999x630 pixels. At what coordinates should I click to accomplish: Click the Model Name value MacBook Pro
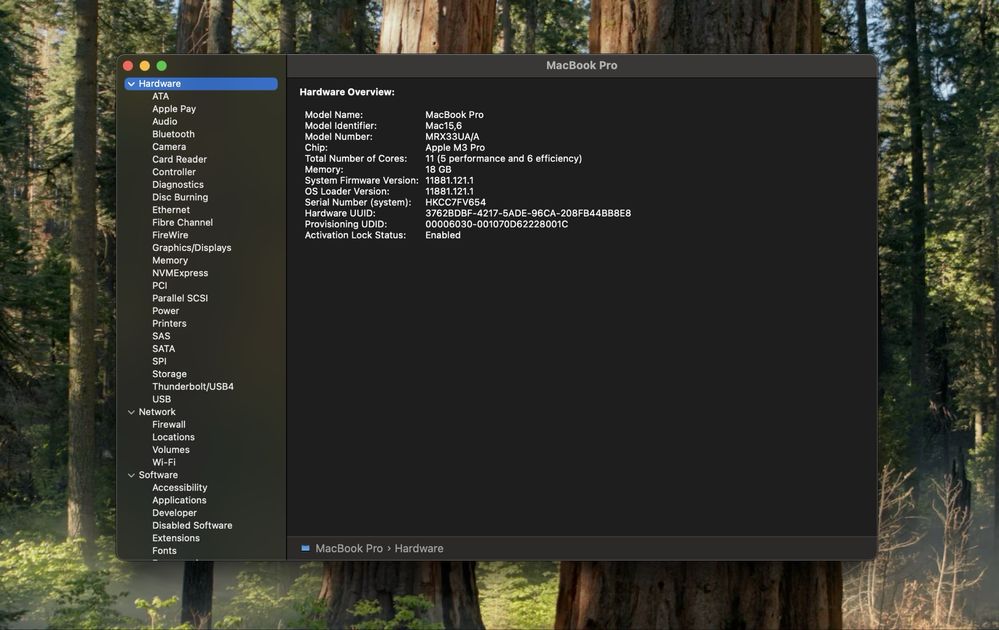point(454,115)
